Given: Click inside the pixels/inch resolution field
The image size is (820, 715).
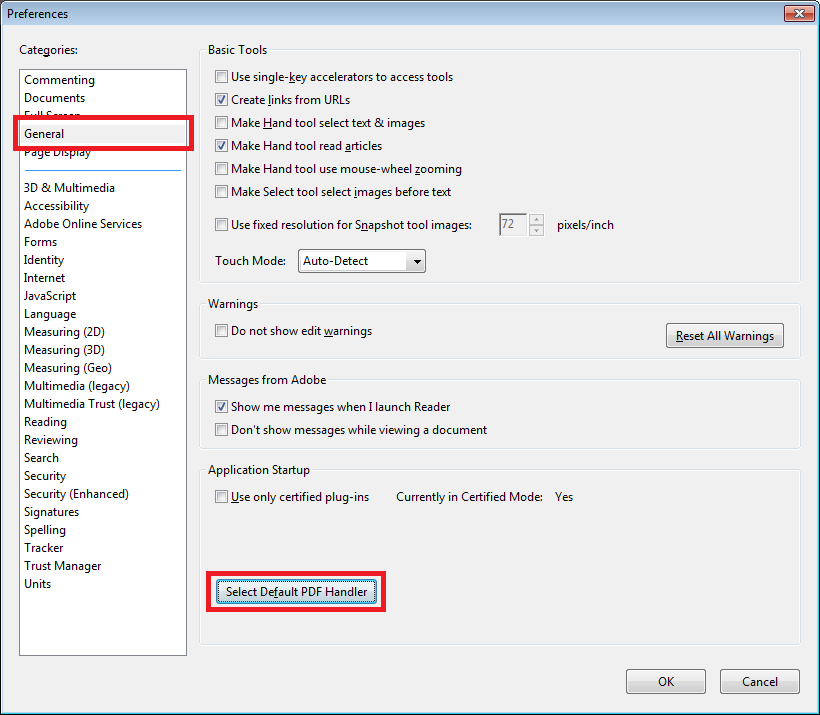Looking at the screenshot, I should click(x=511, y=224).
